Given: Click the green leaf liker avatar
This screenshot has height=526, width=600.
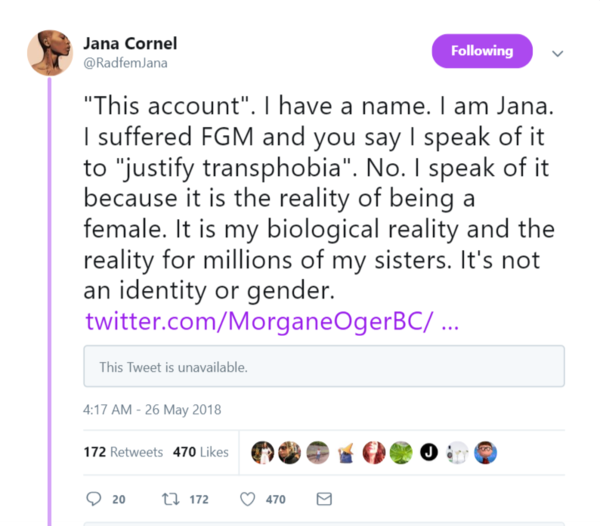Looking at the screenshot, I should pyautogui.click(x=401, y=452).
